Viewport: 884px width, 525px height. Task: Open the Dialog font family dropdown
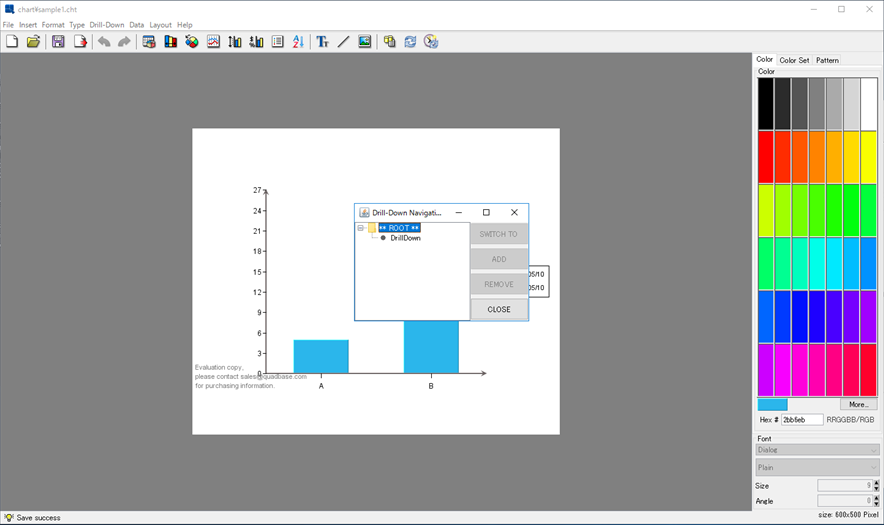click(817, 450)
